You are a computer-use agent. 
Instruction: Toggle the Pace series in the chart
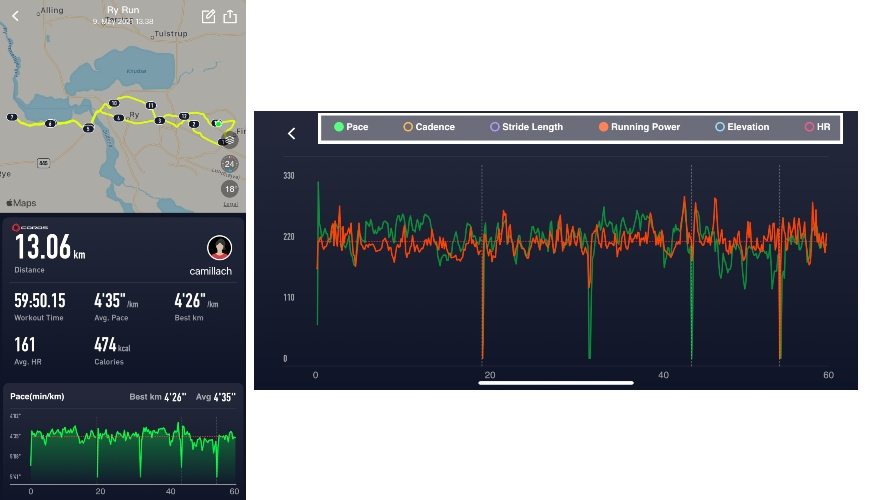pos(351,127)
